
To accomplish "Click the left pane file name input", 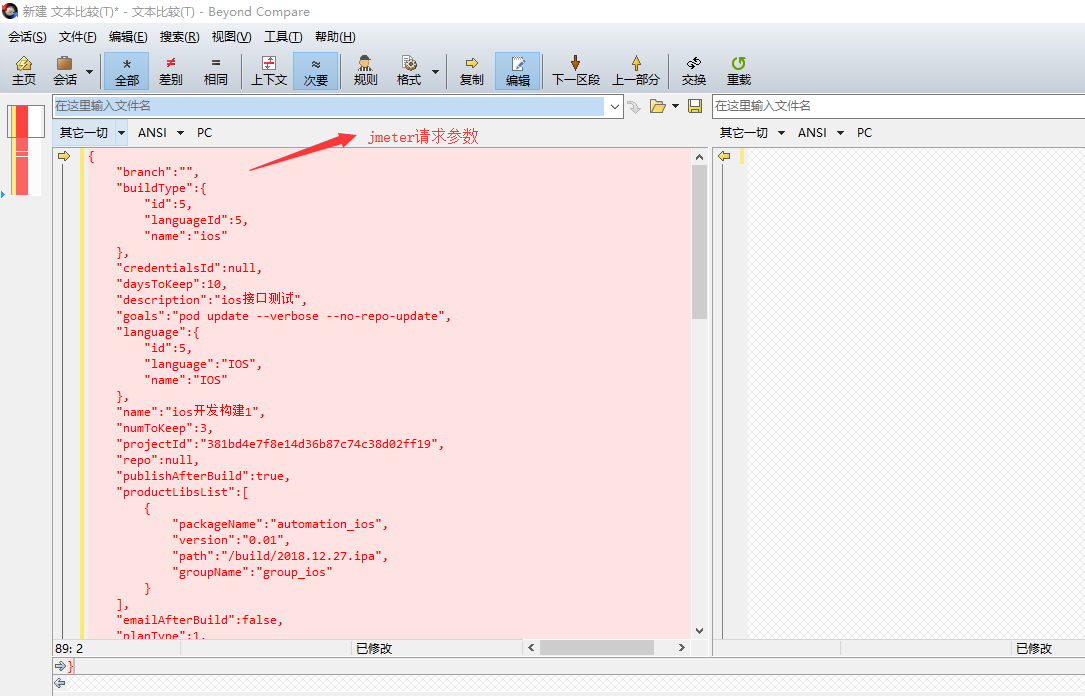I will [x=329, y=106].
